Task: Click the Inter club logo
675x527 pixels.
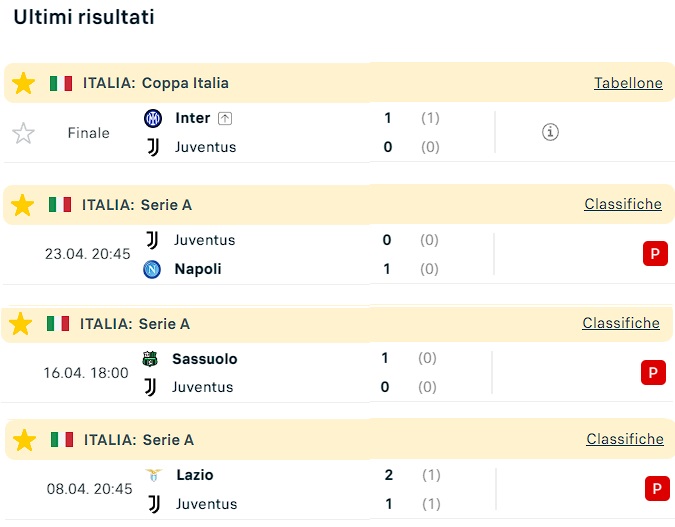Action: [152, 118]
